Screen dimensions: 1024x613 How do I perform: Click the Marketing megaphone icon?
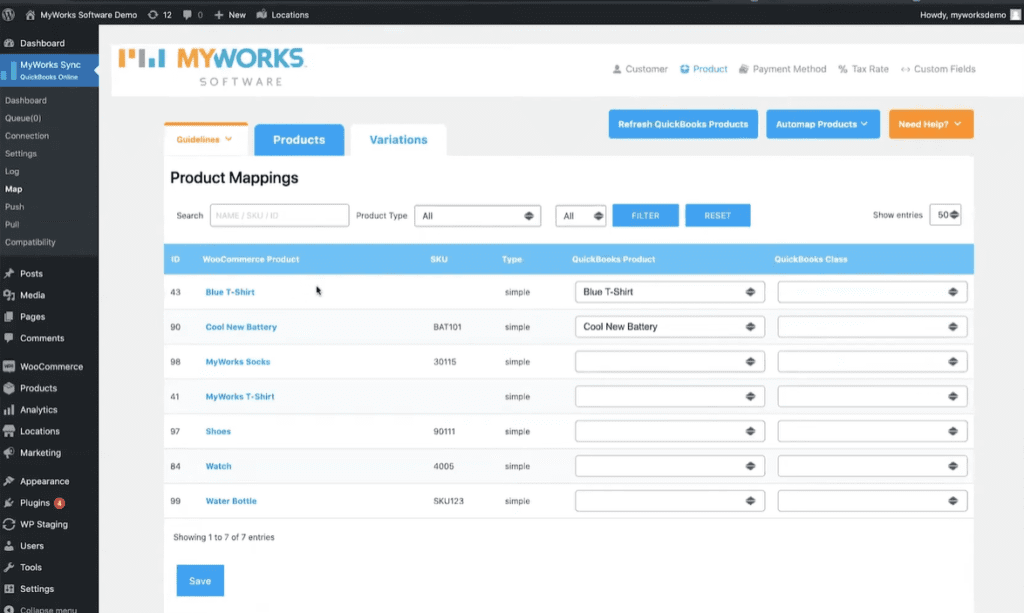pyautogui.click(x=9, y=452)
